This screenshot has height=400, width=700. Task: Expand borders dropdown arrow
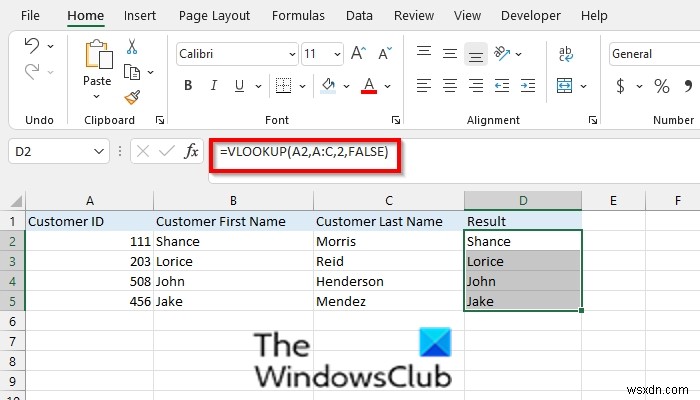[x=302, y=86]
